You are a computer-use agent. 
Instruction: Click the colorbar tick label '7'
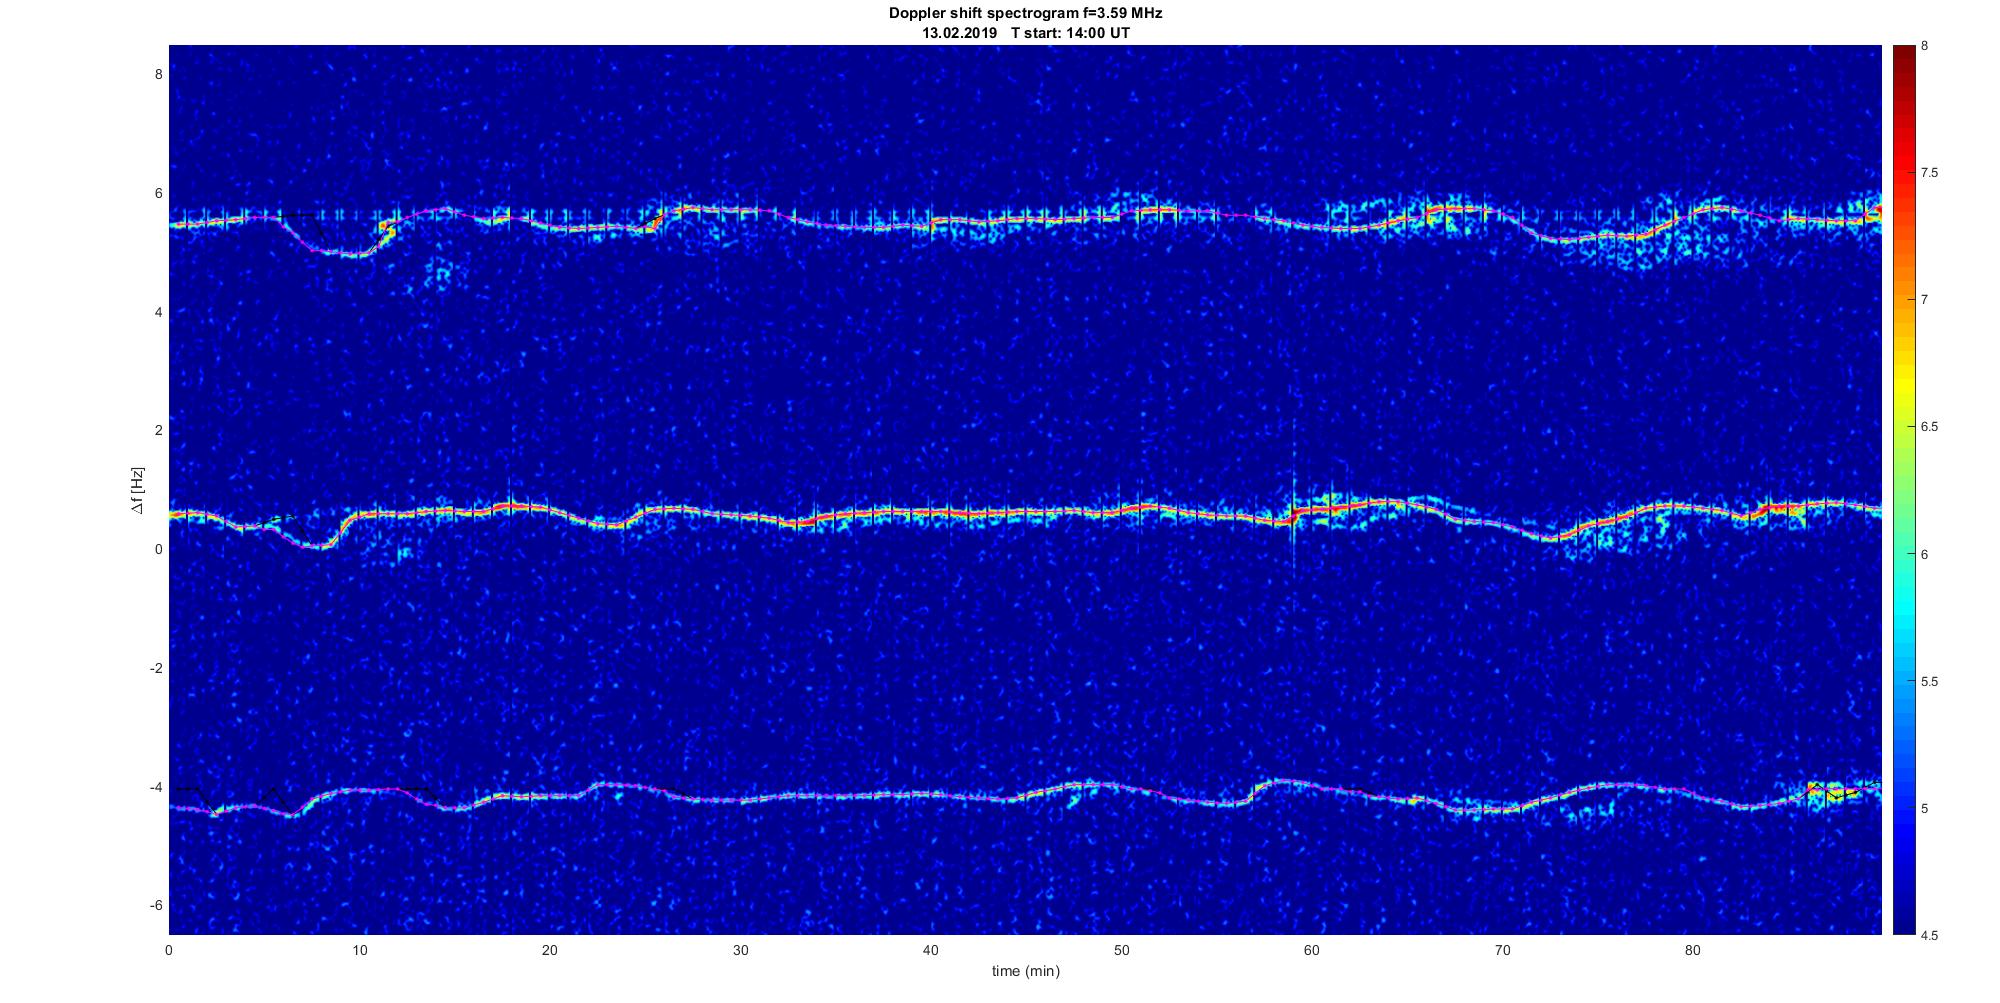coord(1924,300)
